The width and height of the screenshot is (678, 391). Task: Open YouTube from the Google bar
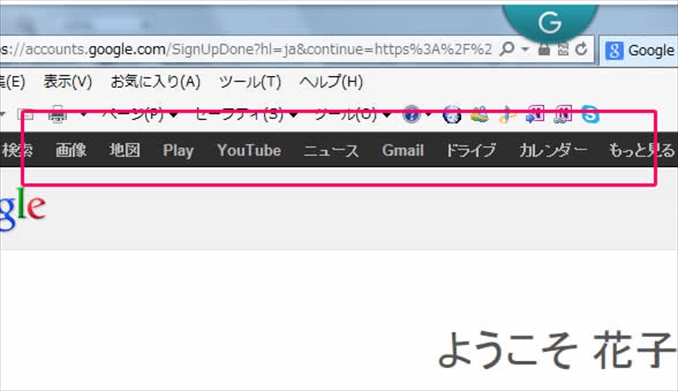[x=249, y=150]
